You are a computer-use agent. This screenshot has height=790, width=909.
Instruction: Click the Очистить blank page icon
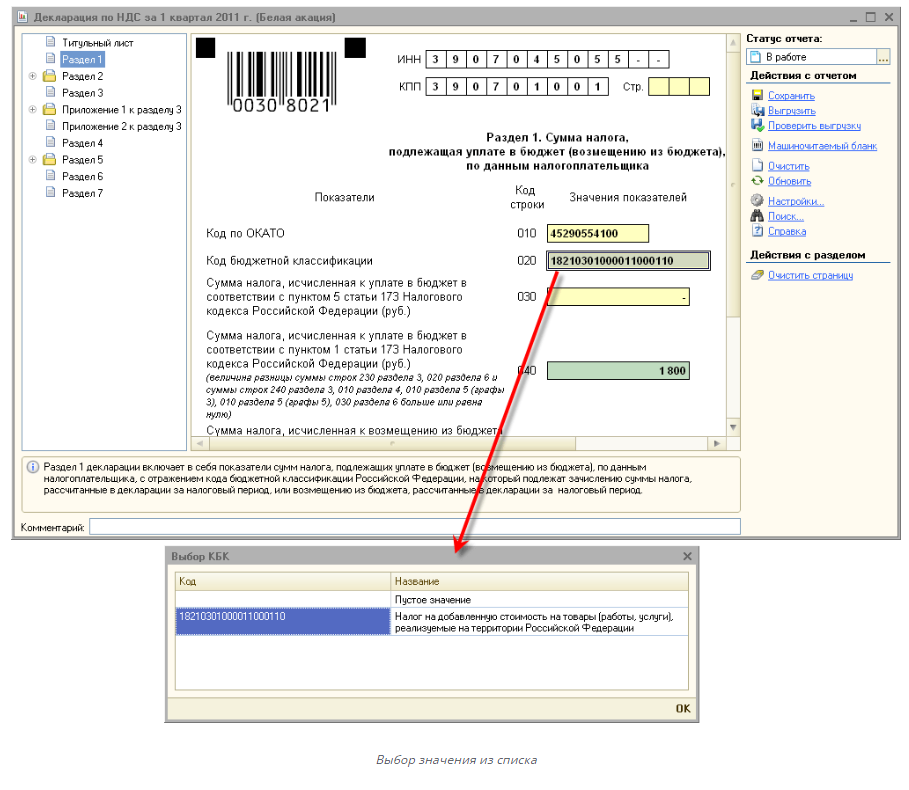[x=757, y=166]
